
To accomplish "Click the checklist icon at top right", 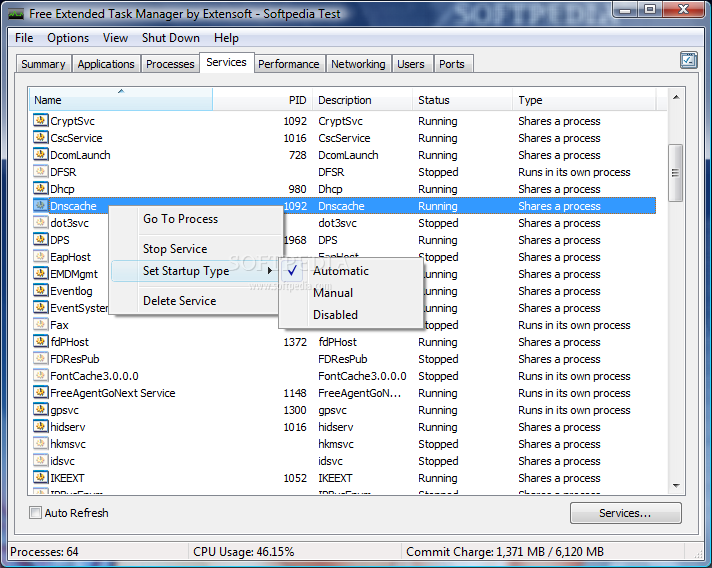I will point(688,60).
